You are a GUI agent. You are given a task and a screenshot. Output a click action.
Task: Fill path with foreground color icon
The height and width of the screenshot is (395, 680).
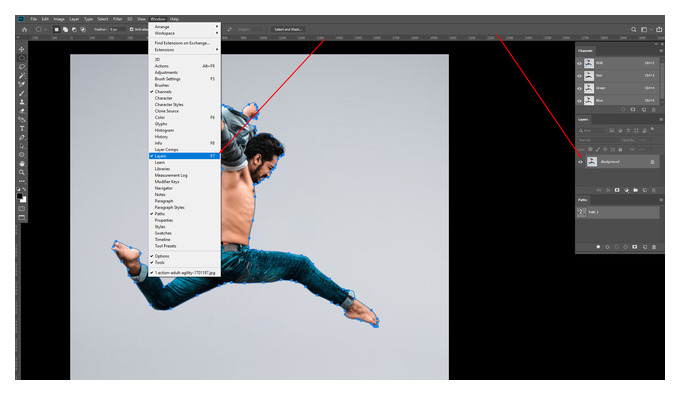[x=598, y=247]
